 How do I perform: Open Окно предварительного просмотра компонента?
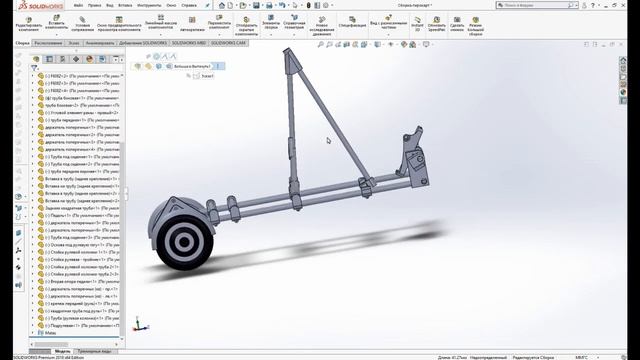click(119, 24)
